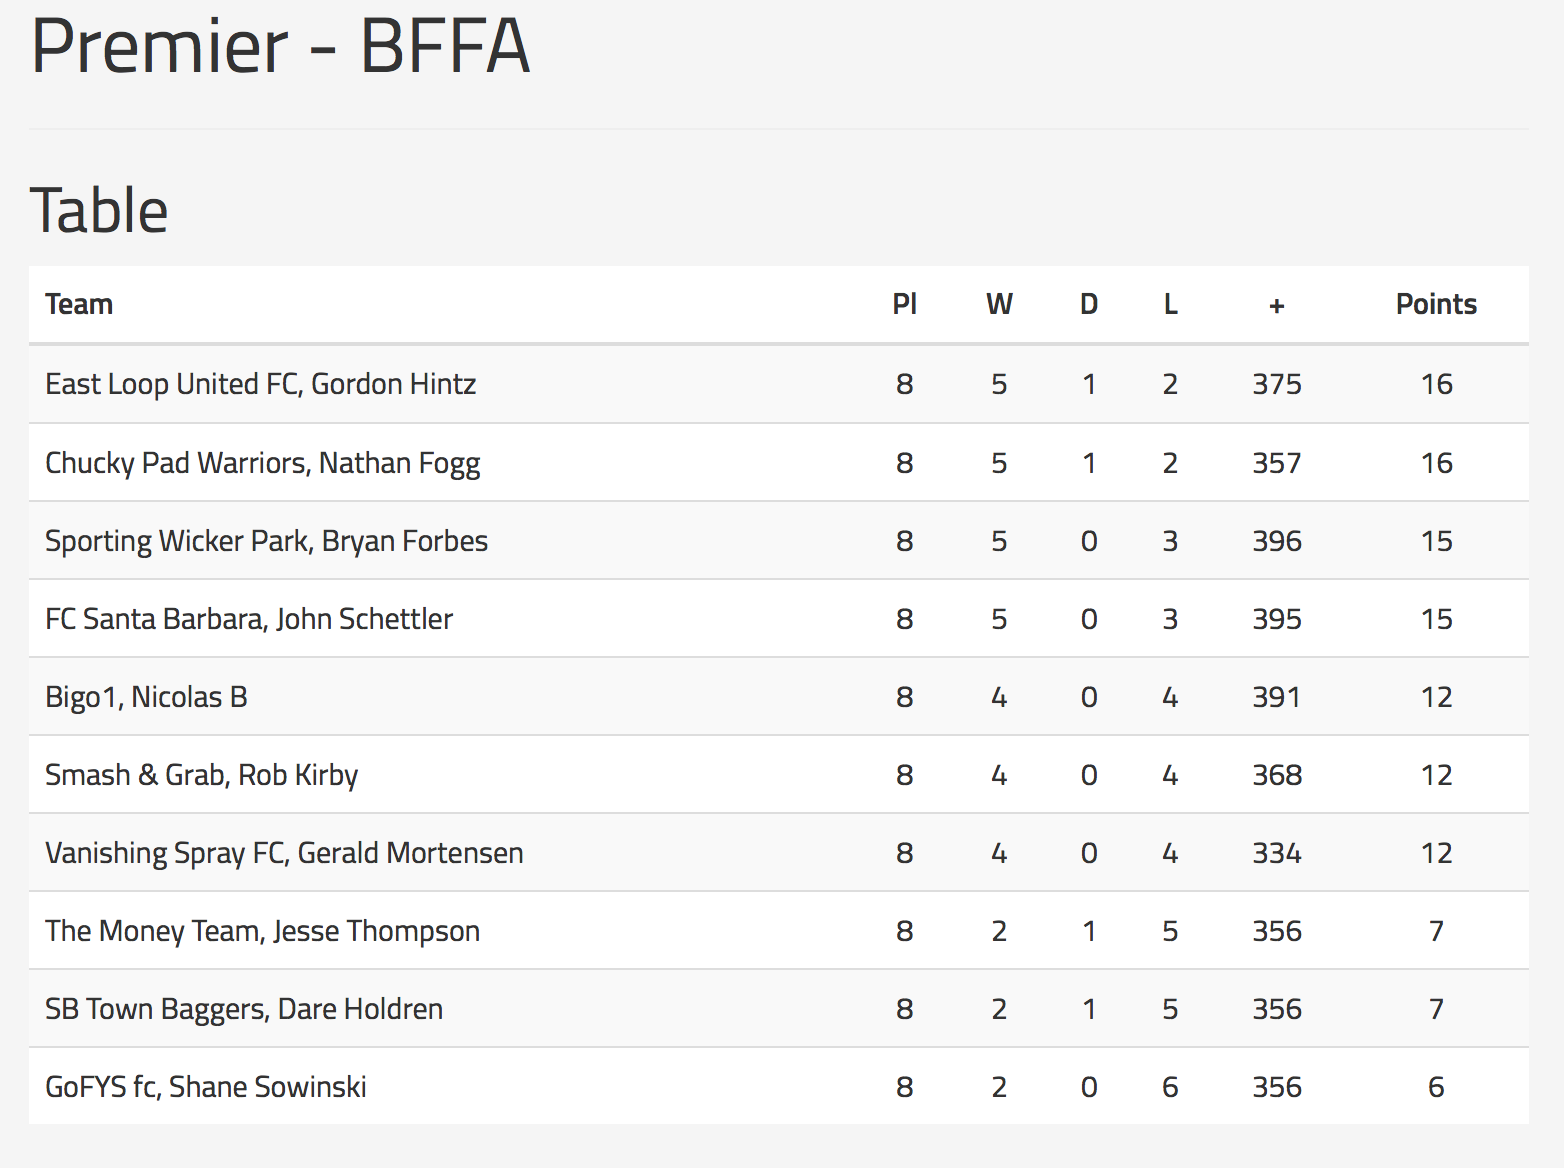
Task: Click the Pl column header
Action: (904, 304)
